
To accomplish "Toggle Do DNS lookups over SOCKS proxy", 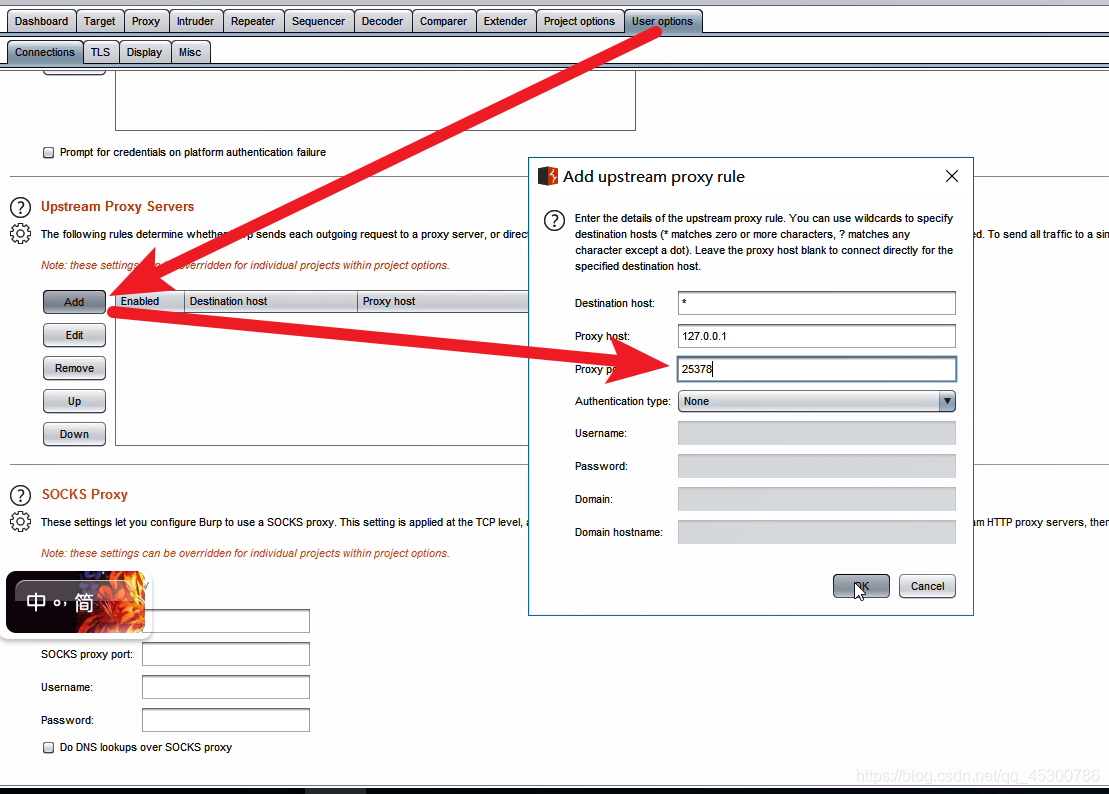I will tap(48, 747).
